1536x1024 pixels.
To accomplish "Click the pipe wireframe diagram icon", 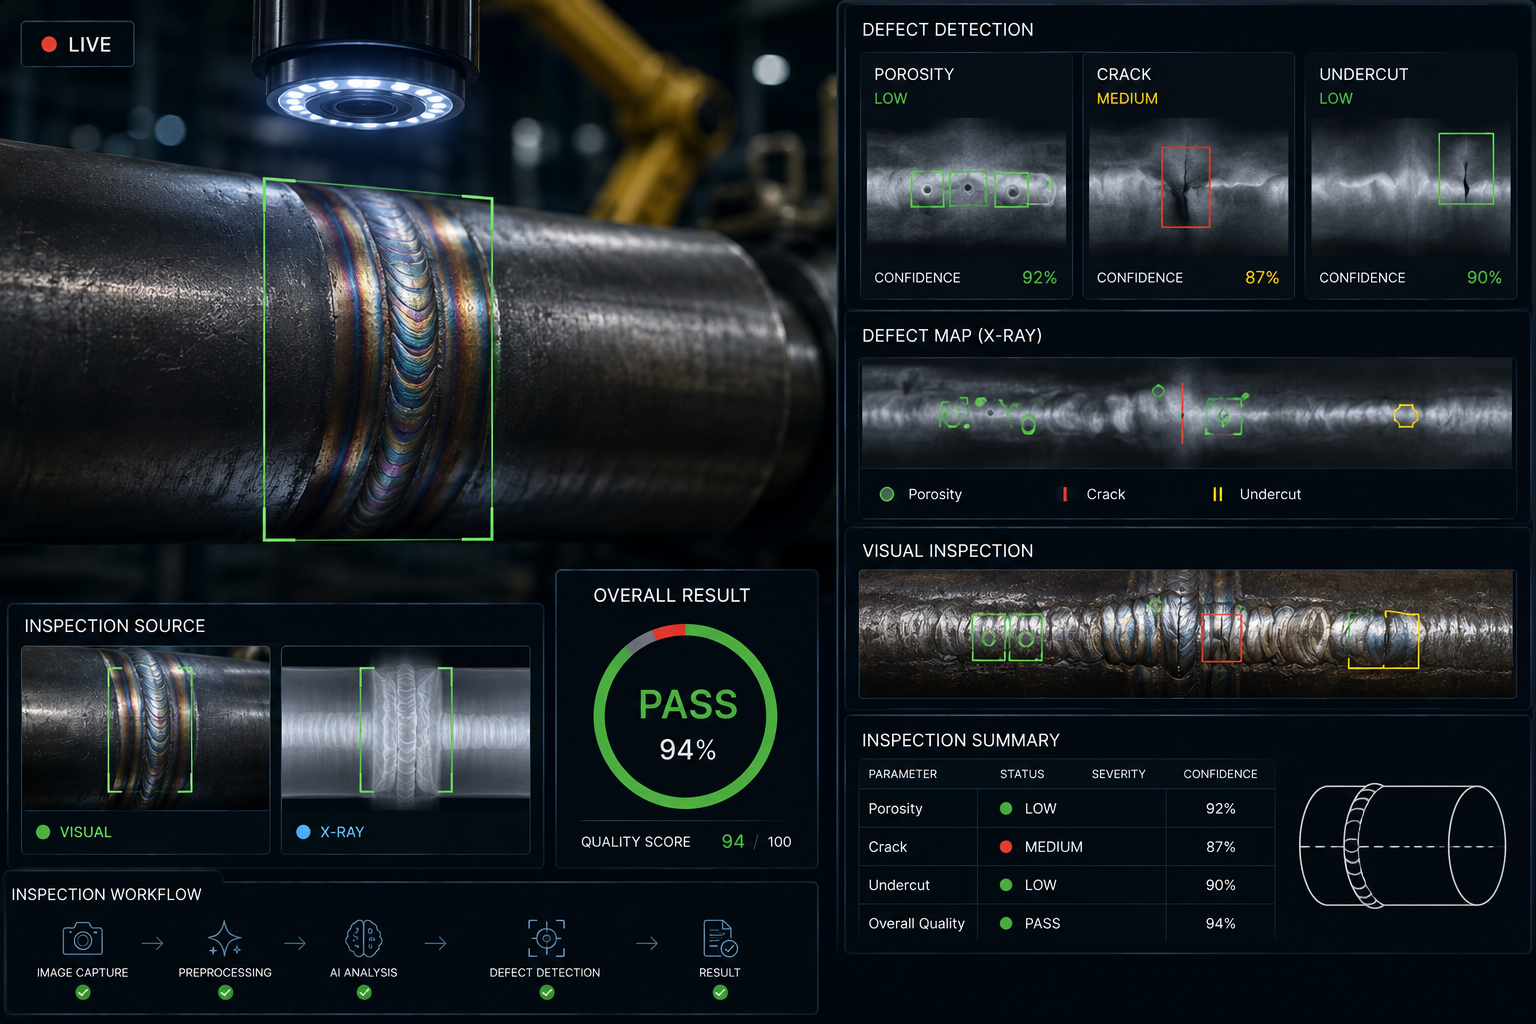I will pos(1402,846).
